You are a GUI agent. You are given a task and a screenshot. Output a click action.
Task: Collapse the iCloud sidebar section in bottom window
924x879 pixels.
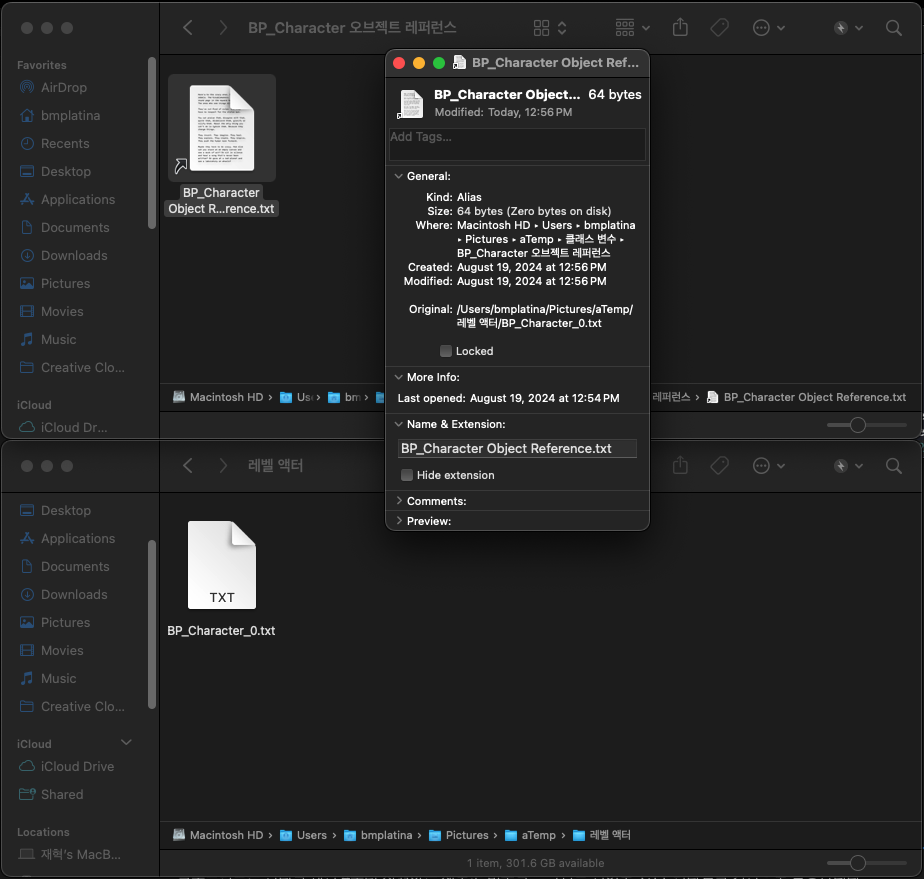pos(126,743)
